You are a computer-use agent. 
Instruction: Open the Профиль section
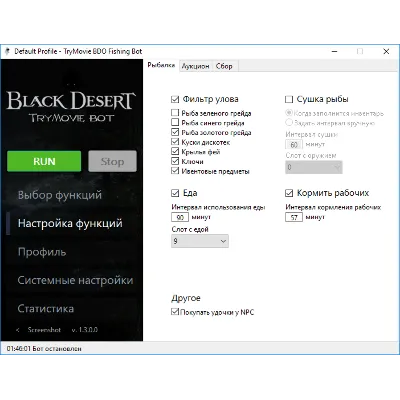click(42, 252)
